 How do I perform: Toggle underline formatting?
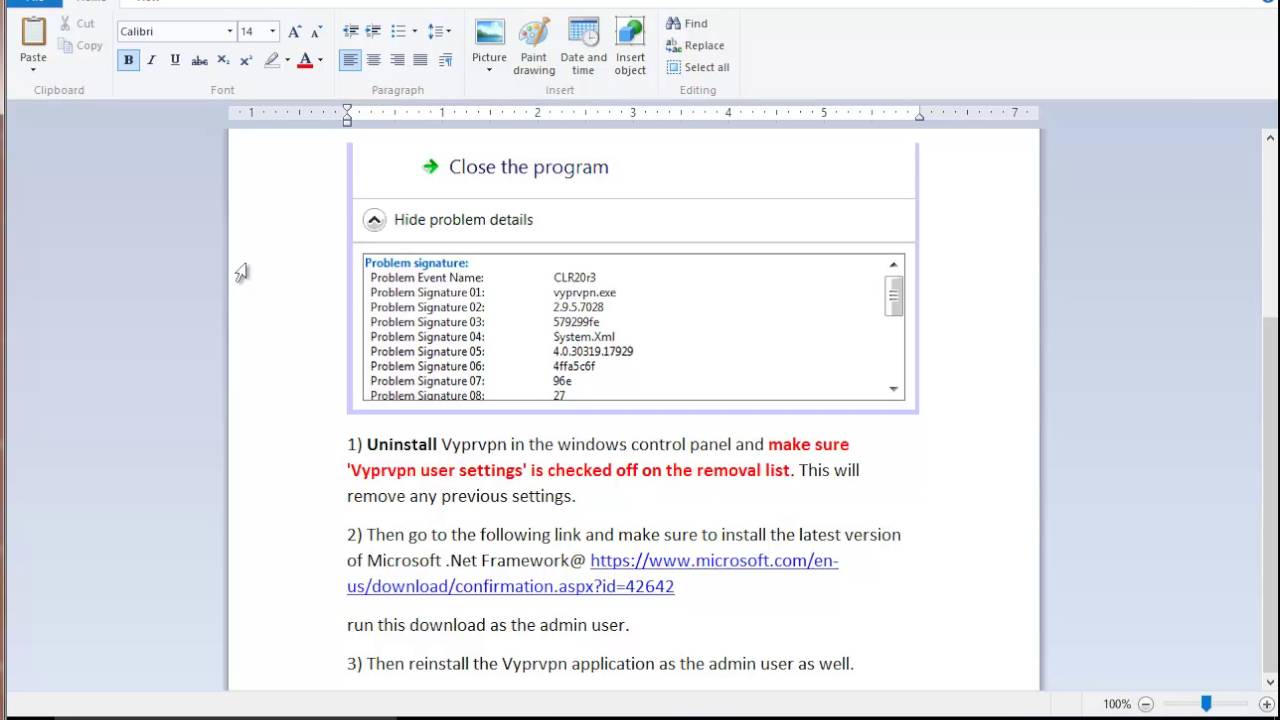(175, 60)
